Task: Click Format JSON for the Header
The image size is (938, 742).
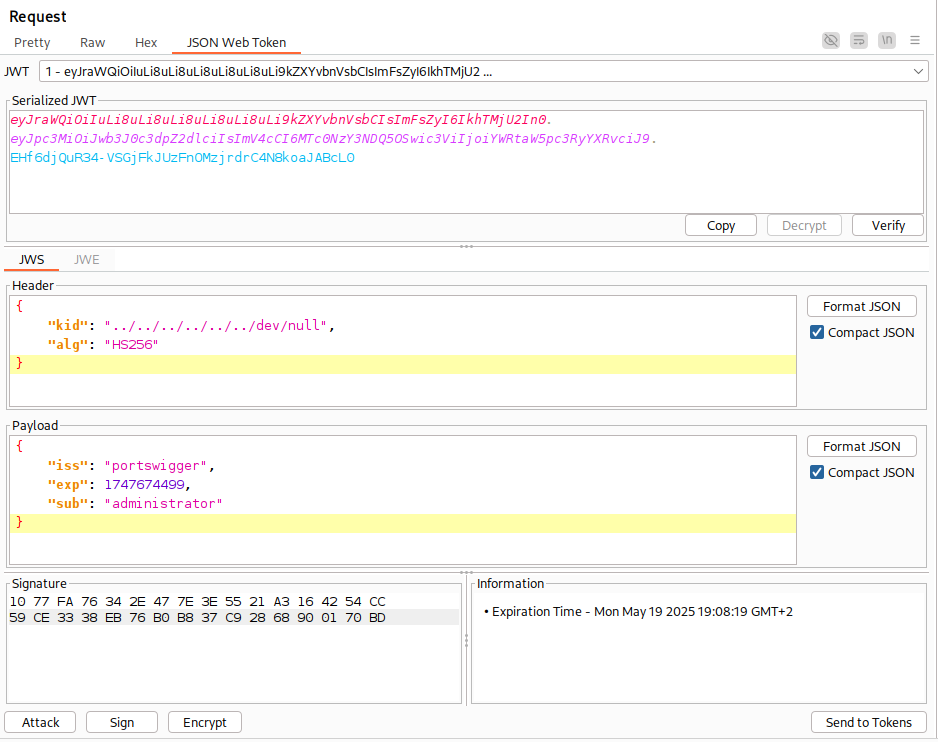Action: pos(861,306)
